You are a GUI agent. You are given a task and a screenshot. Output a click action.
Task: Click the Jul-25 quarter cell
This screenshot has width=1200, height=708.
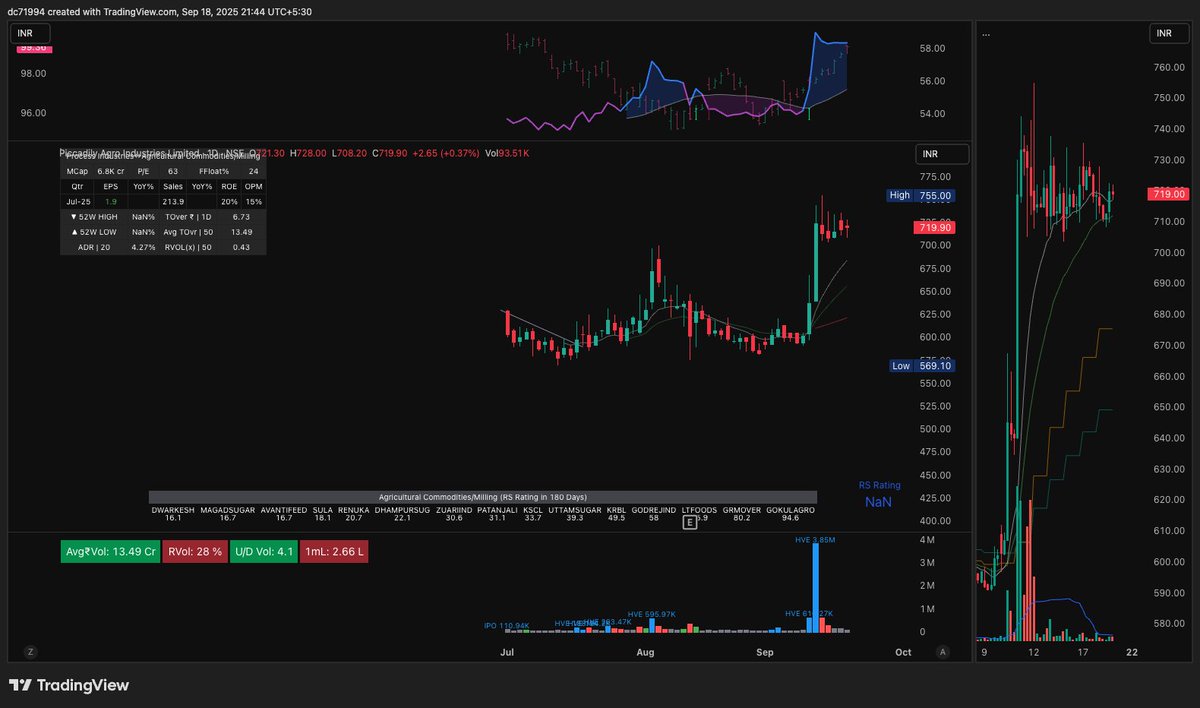(x=78, y=202)
